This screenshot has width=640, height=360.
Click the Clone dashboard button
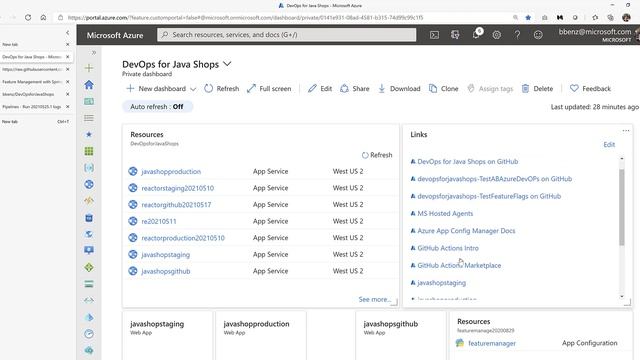click(444, 89)
